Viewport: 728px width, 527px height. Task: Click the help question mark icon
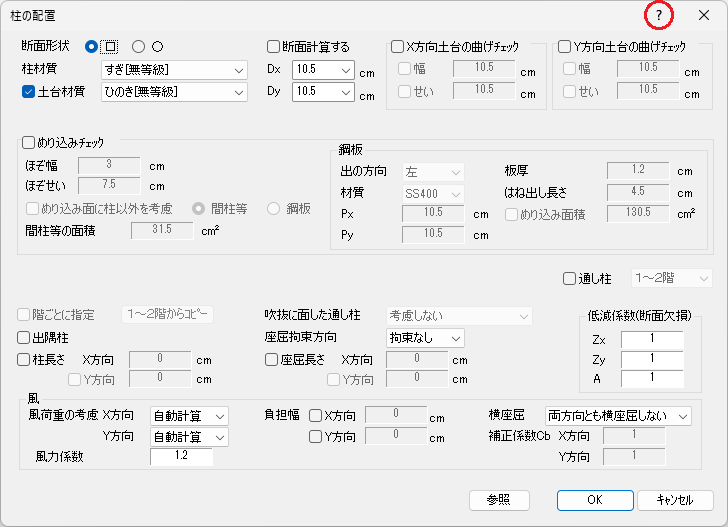click(x=658, y=15)
